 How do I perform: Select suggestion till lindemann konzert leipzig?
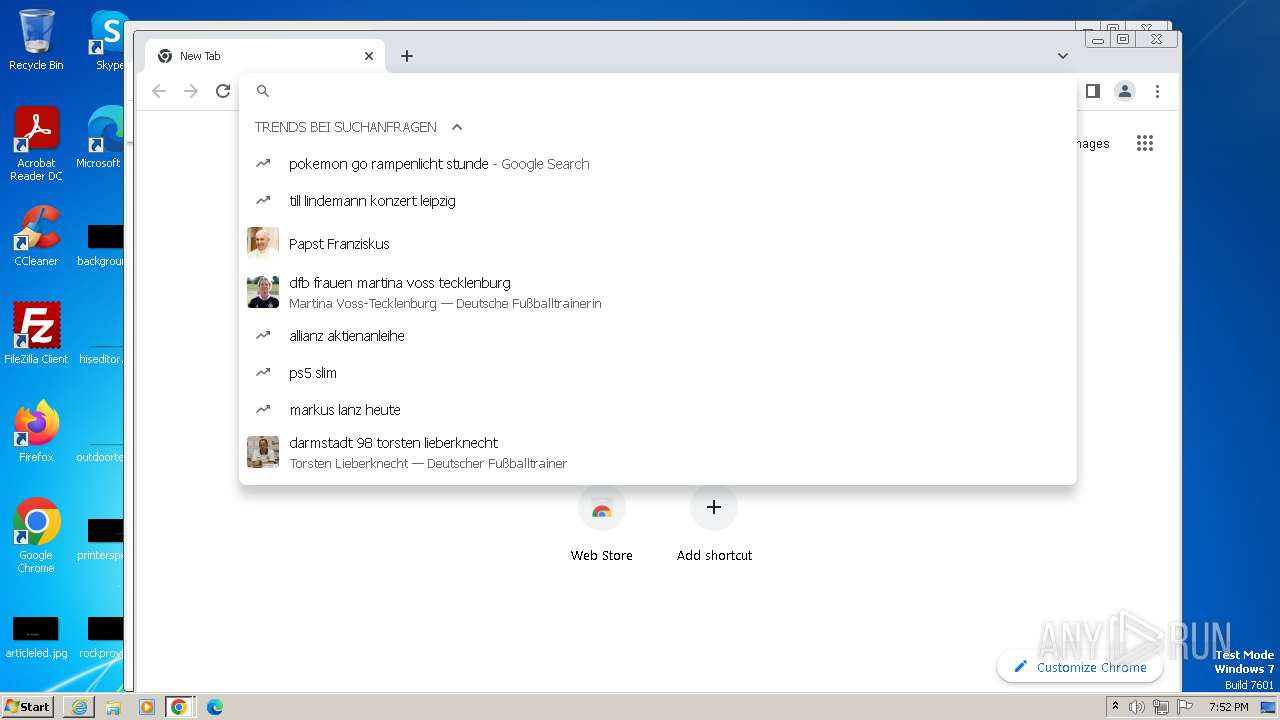point(658,201)
